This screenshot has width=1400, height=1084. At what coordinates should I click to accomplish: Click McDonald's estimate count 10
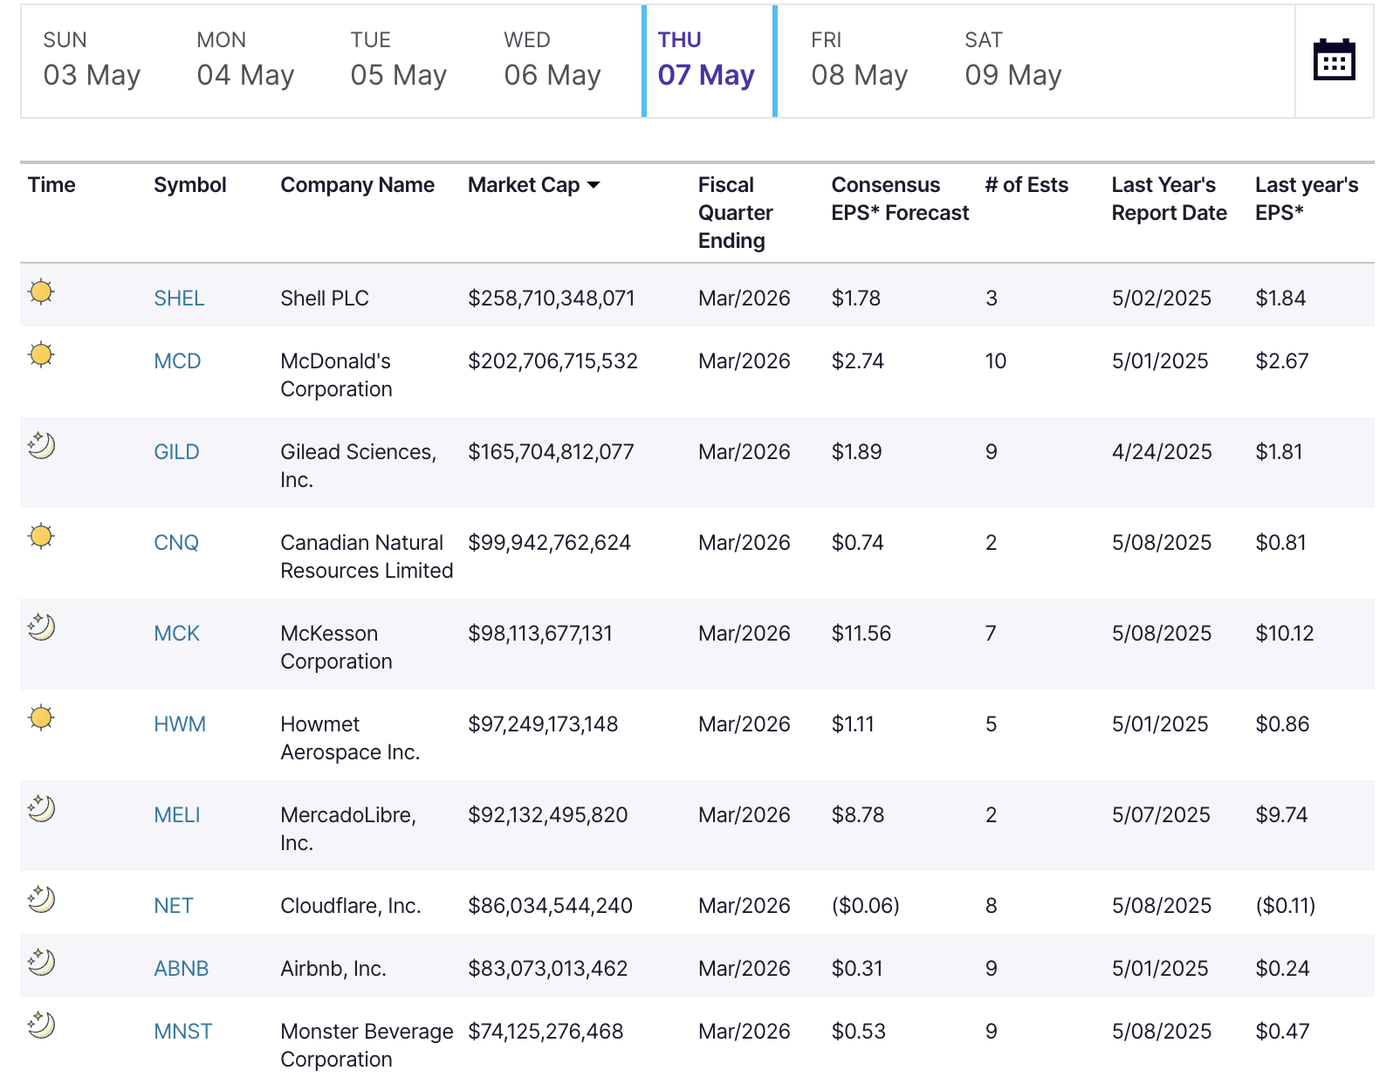click(x=996, y=361)
